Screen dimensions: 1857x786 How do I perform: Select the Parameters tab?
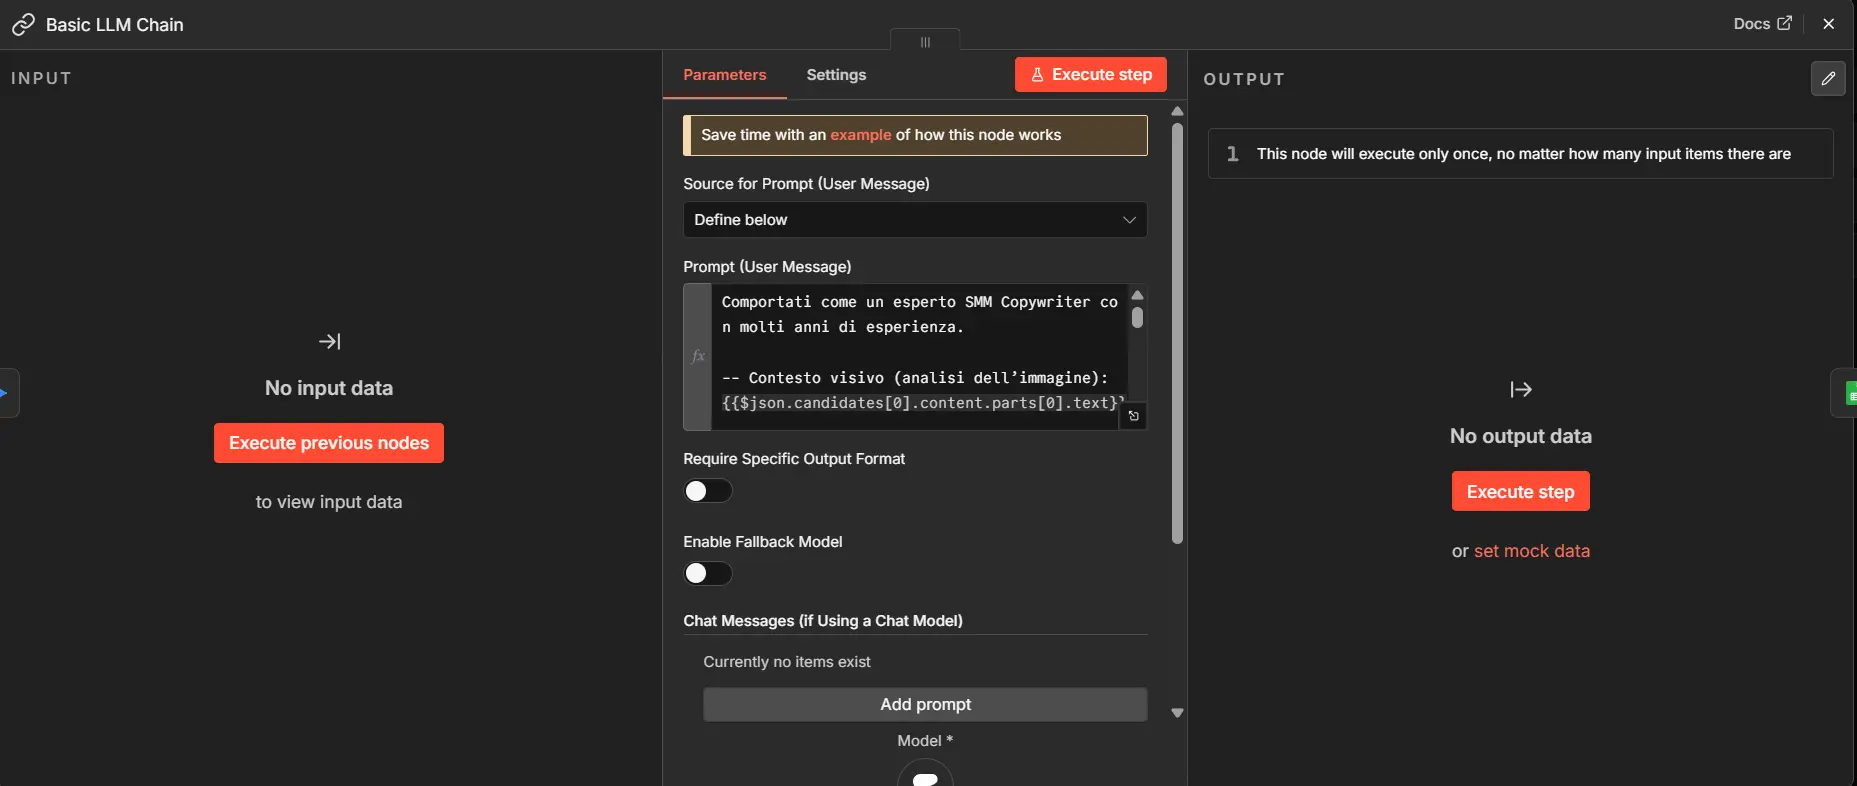[725, 75]
